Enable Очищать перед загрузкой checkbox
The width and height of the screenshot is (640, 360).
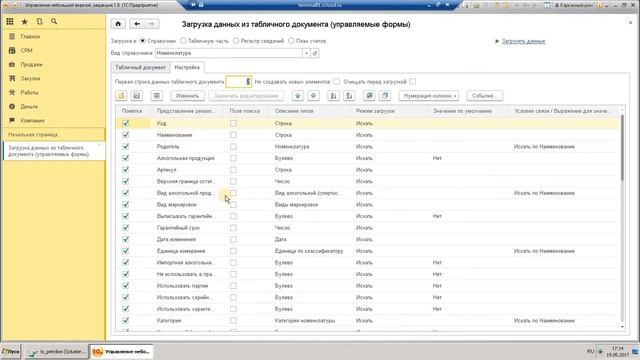click(413, 82)
